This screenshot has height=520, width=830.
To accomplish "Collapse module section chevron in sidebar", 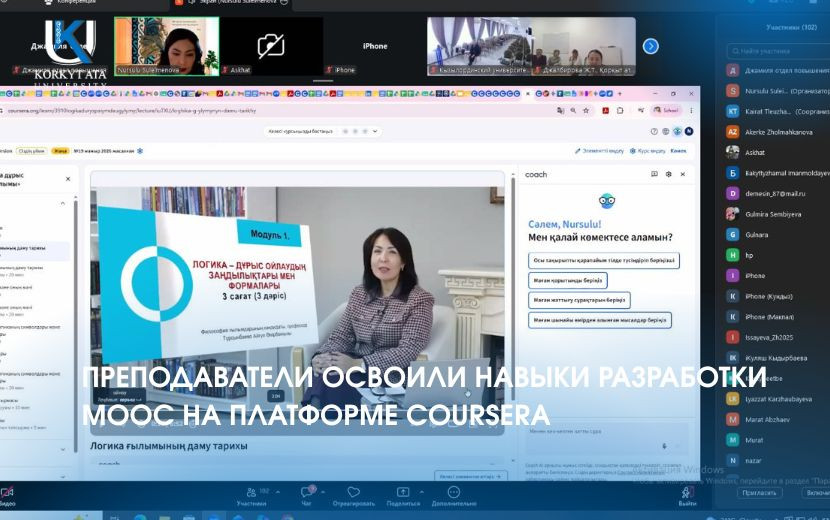I will pos(63,203).
